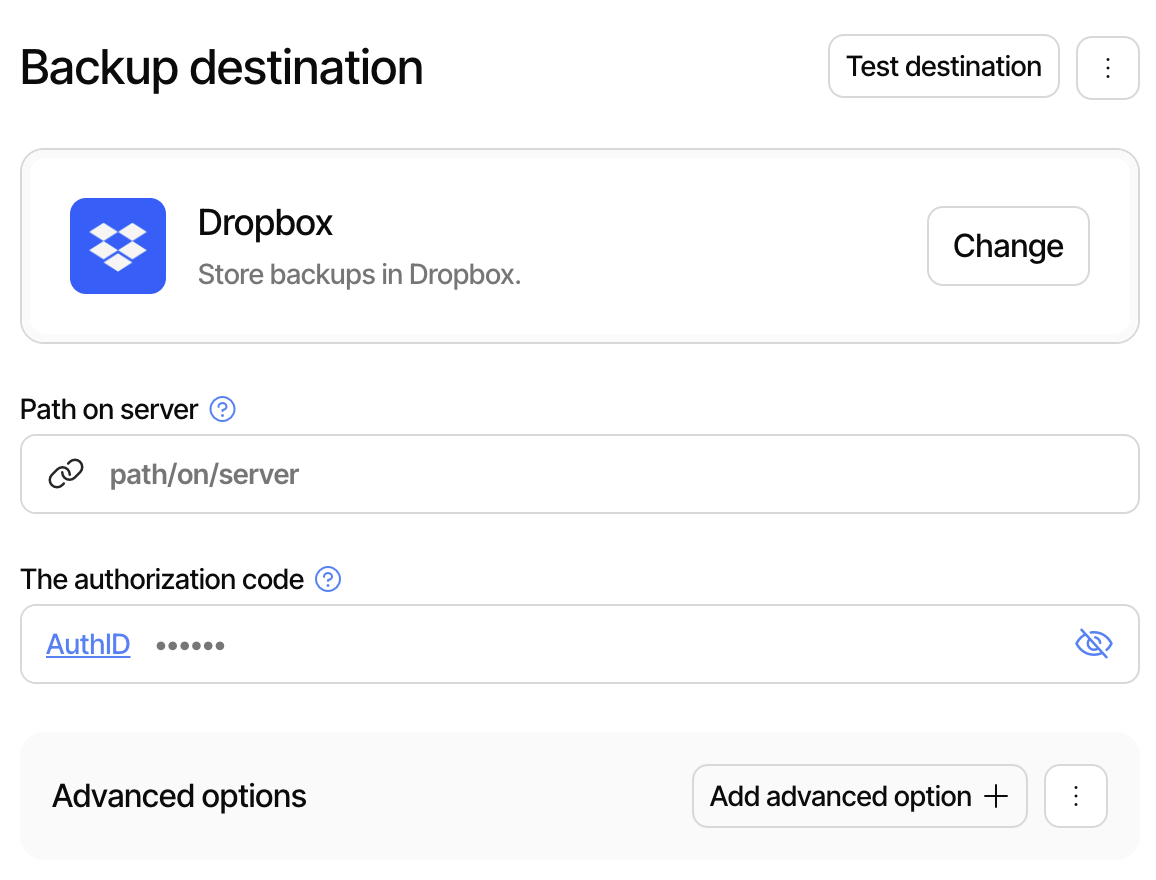
Task: Click the eye icon in the authorization code field
Action: click(1093, 643)
